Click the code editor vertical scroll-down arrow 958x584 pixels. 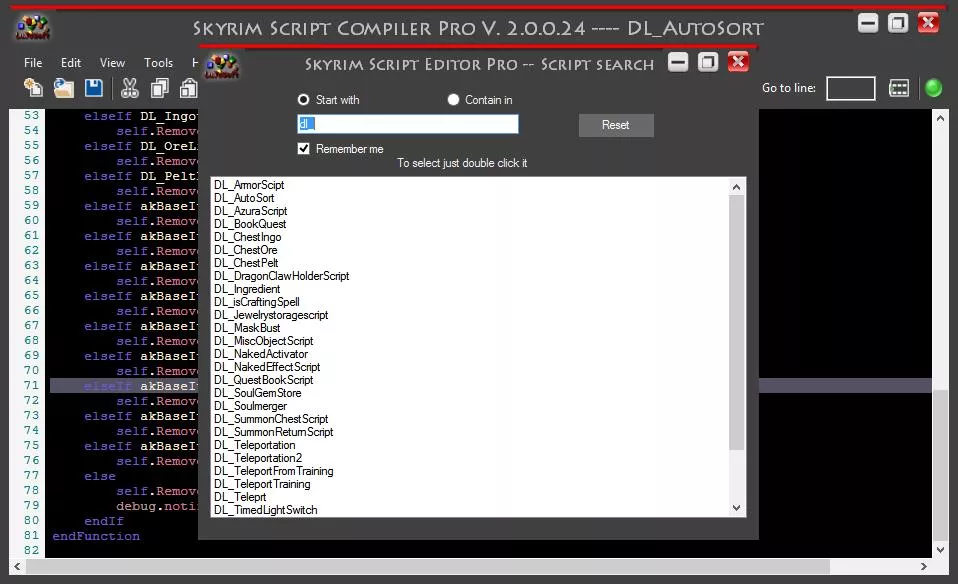pyautogui.click(x=940, y=550)
